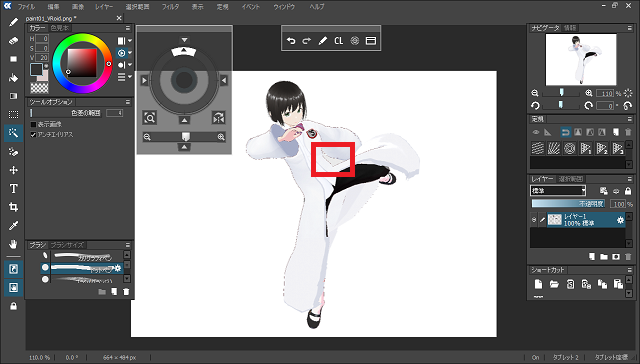640x364 pixels.
Task: Select the Text tool
Action: click(13, 189)
